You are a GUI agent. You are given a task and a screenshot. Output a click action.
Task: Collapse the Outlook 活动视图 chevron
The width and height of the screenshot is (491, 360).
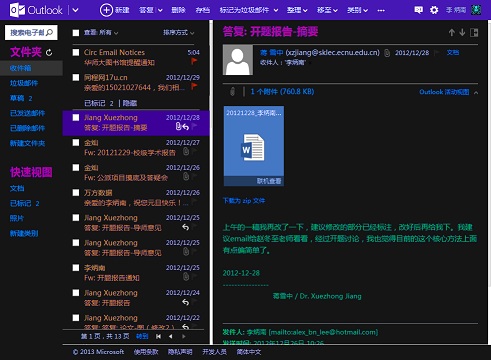(476, 92)
